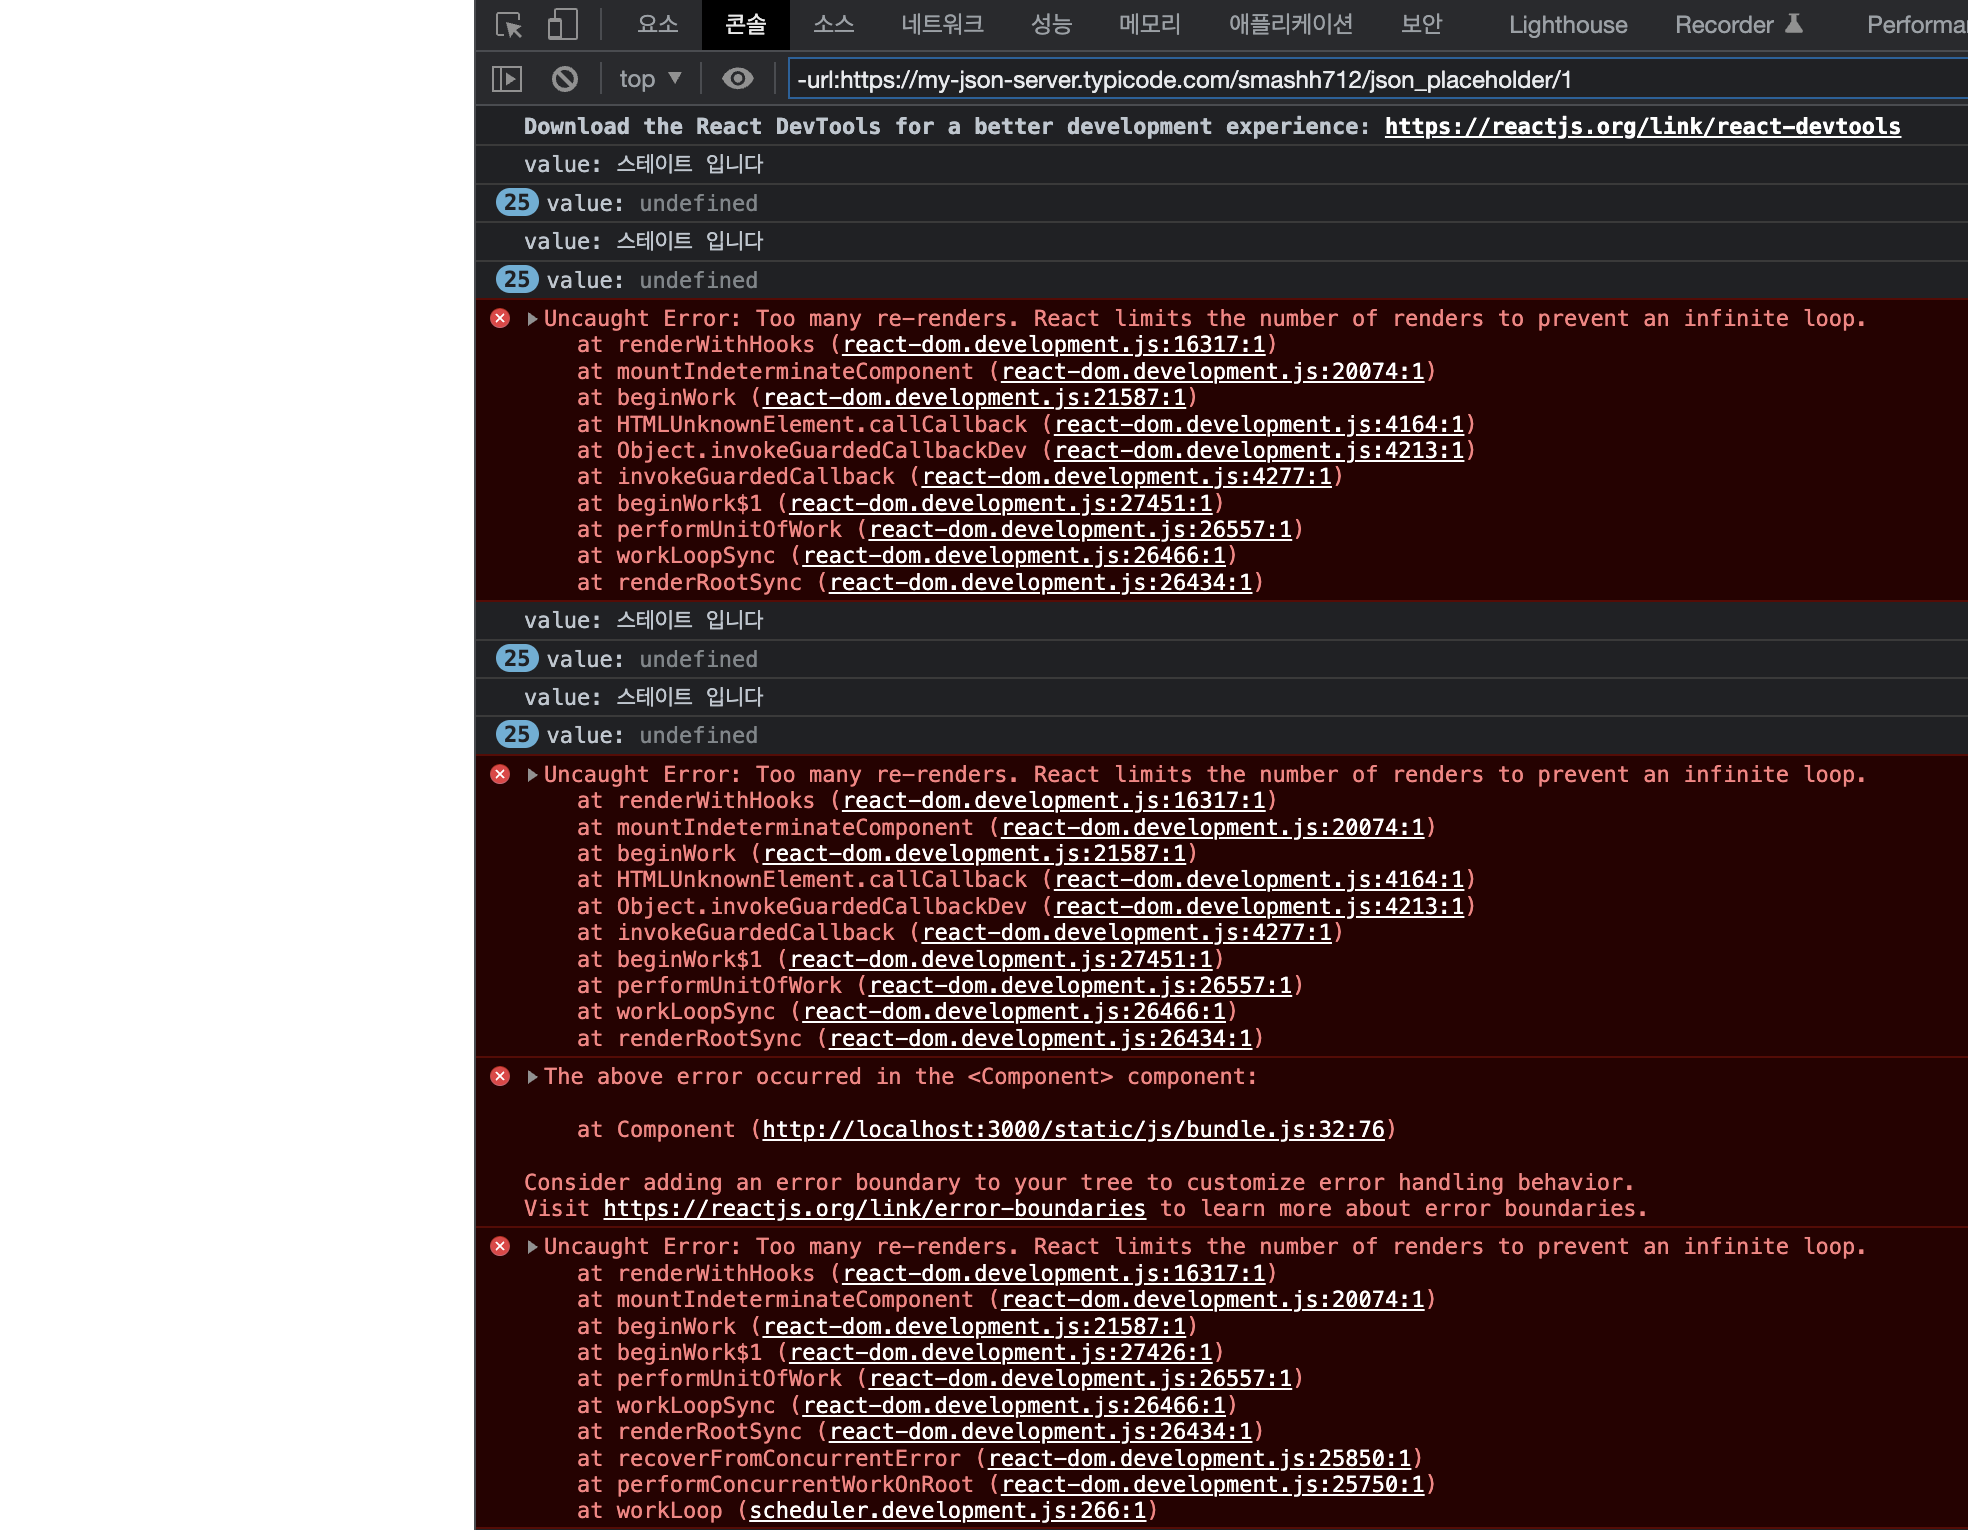Viewport: 1968px width, 1530px height.
Task: Open the bundle.js:32:76 source link
Action: 1073,1130
